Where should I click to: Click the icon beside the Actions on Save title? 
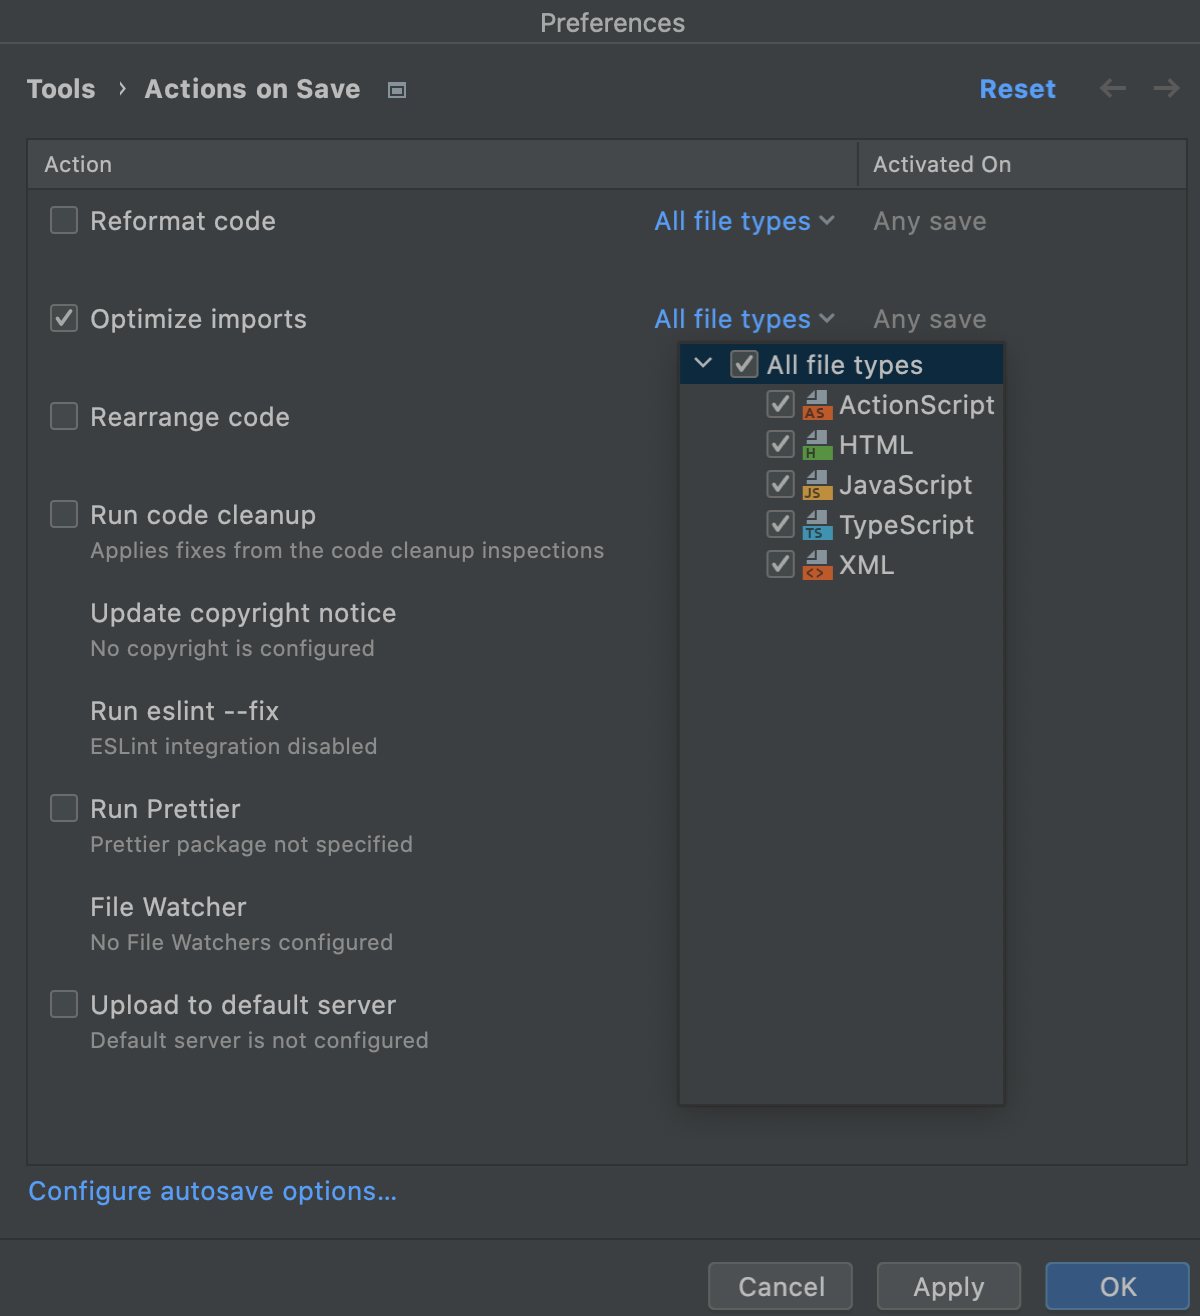[396, 89]
